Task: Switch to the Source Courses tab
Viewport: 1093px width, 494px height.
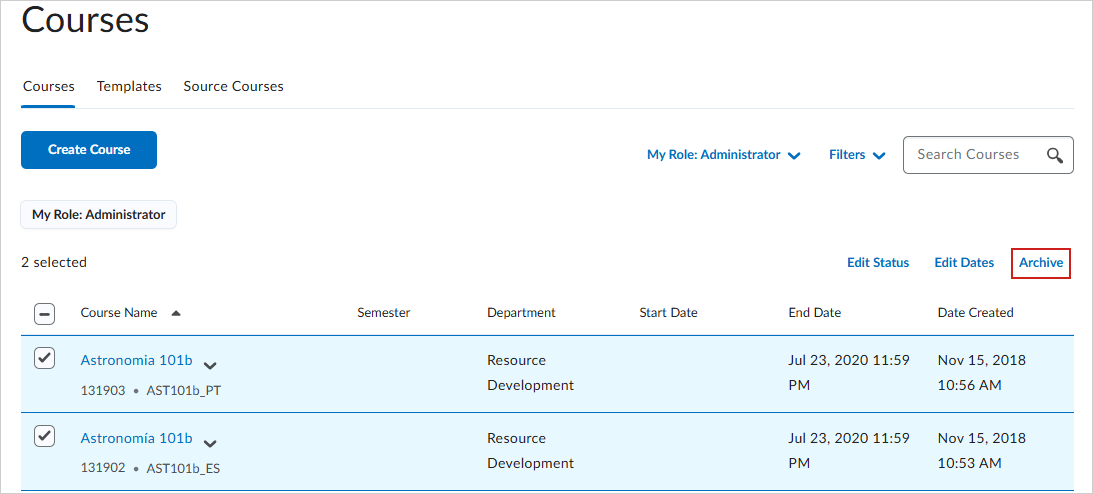Action: (234, 86)
